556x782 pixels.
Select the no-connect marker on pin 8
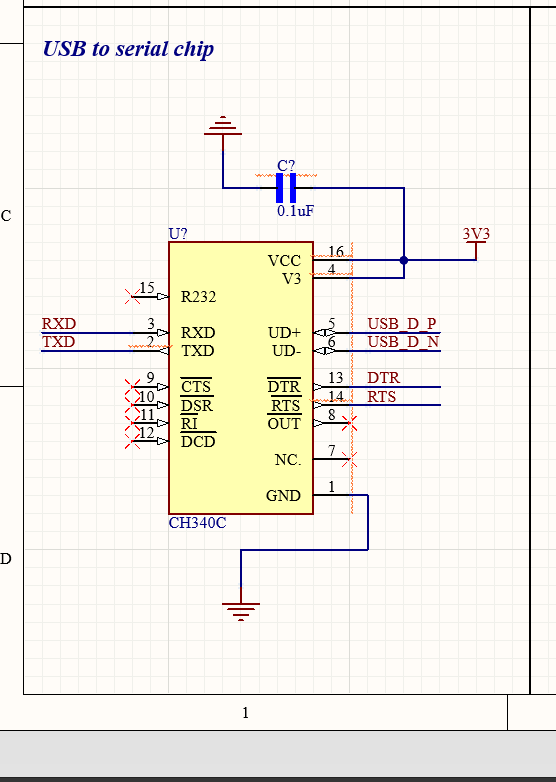350,423
